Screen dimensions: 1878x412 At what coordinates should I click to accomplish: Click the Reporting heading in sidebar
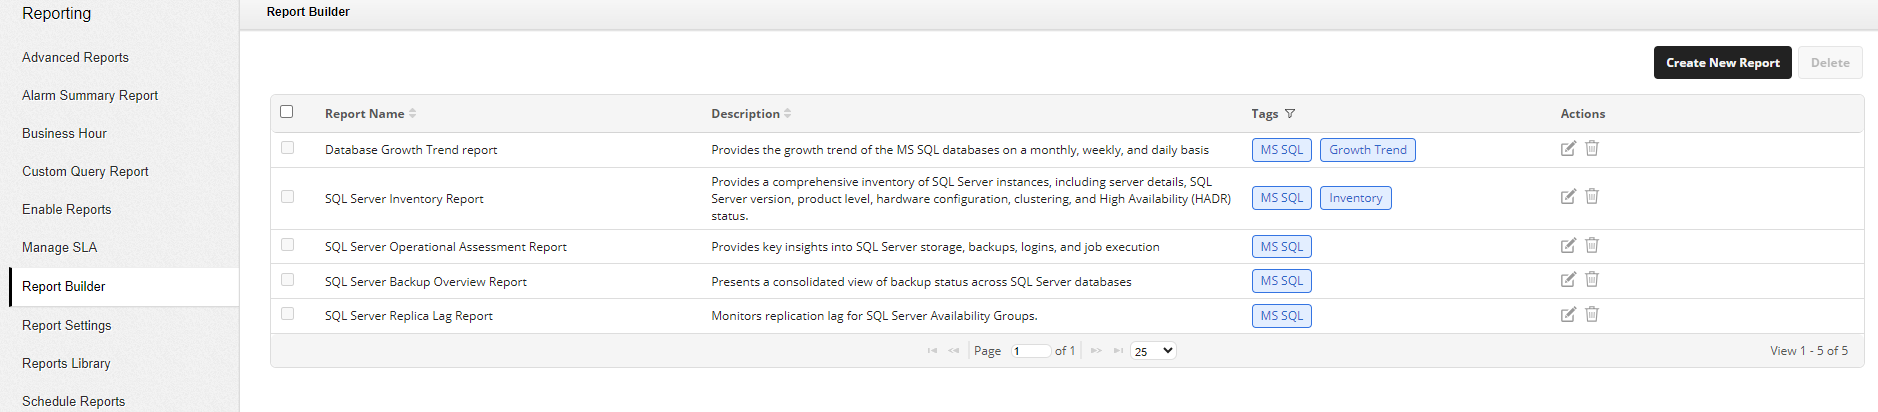56,14
